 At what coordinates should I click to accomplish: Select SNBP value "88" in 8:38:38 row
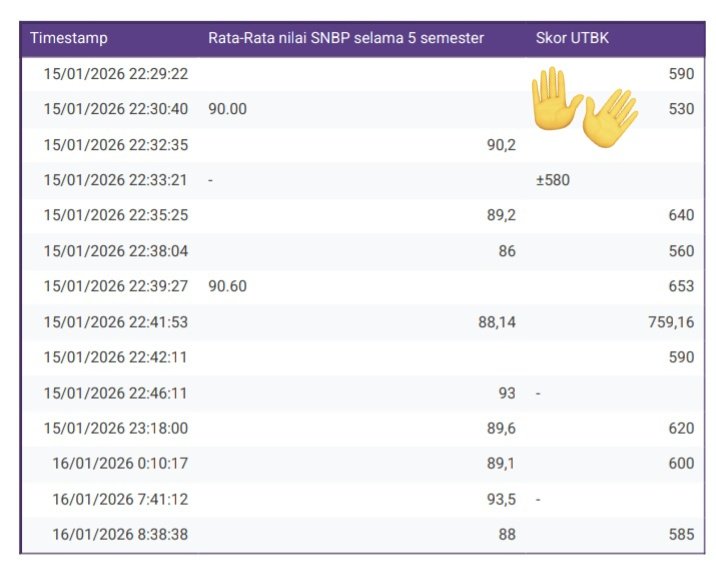click(507, 535)
